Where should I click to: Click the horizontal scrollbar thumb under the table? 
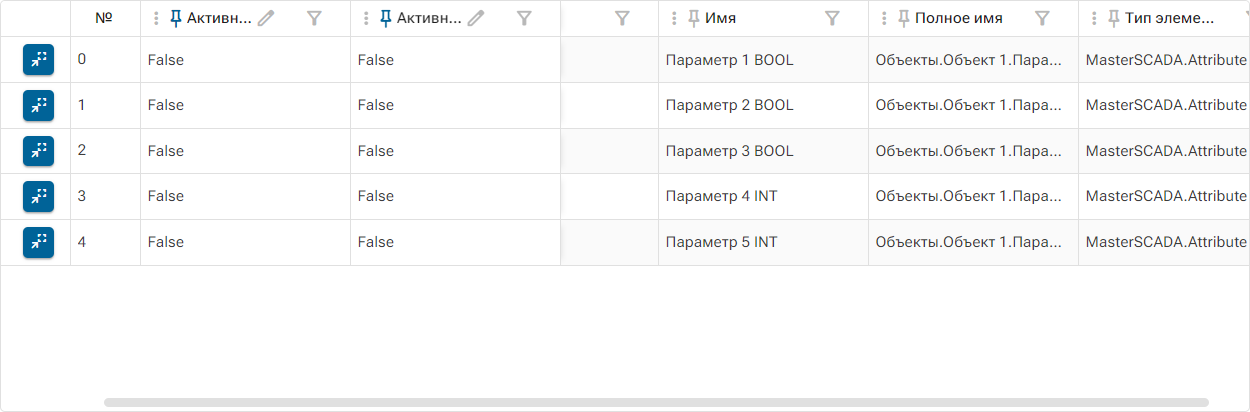656,402
